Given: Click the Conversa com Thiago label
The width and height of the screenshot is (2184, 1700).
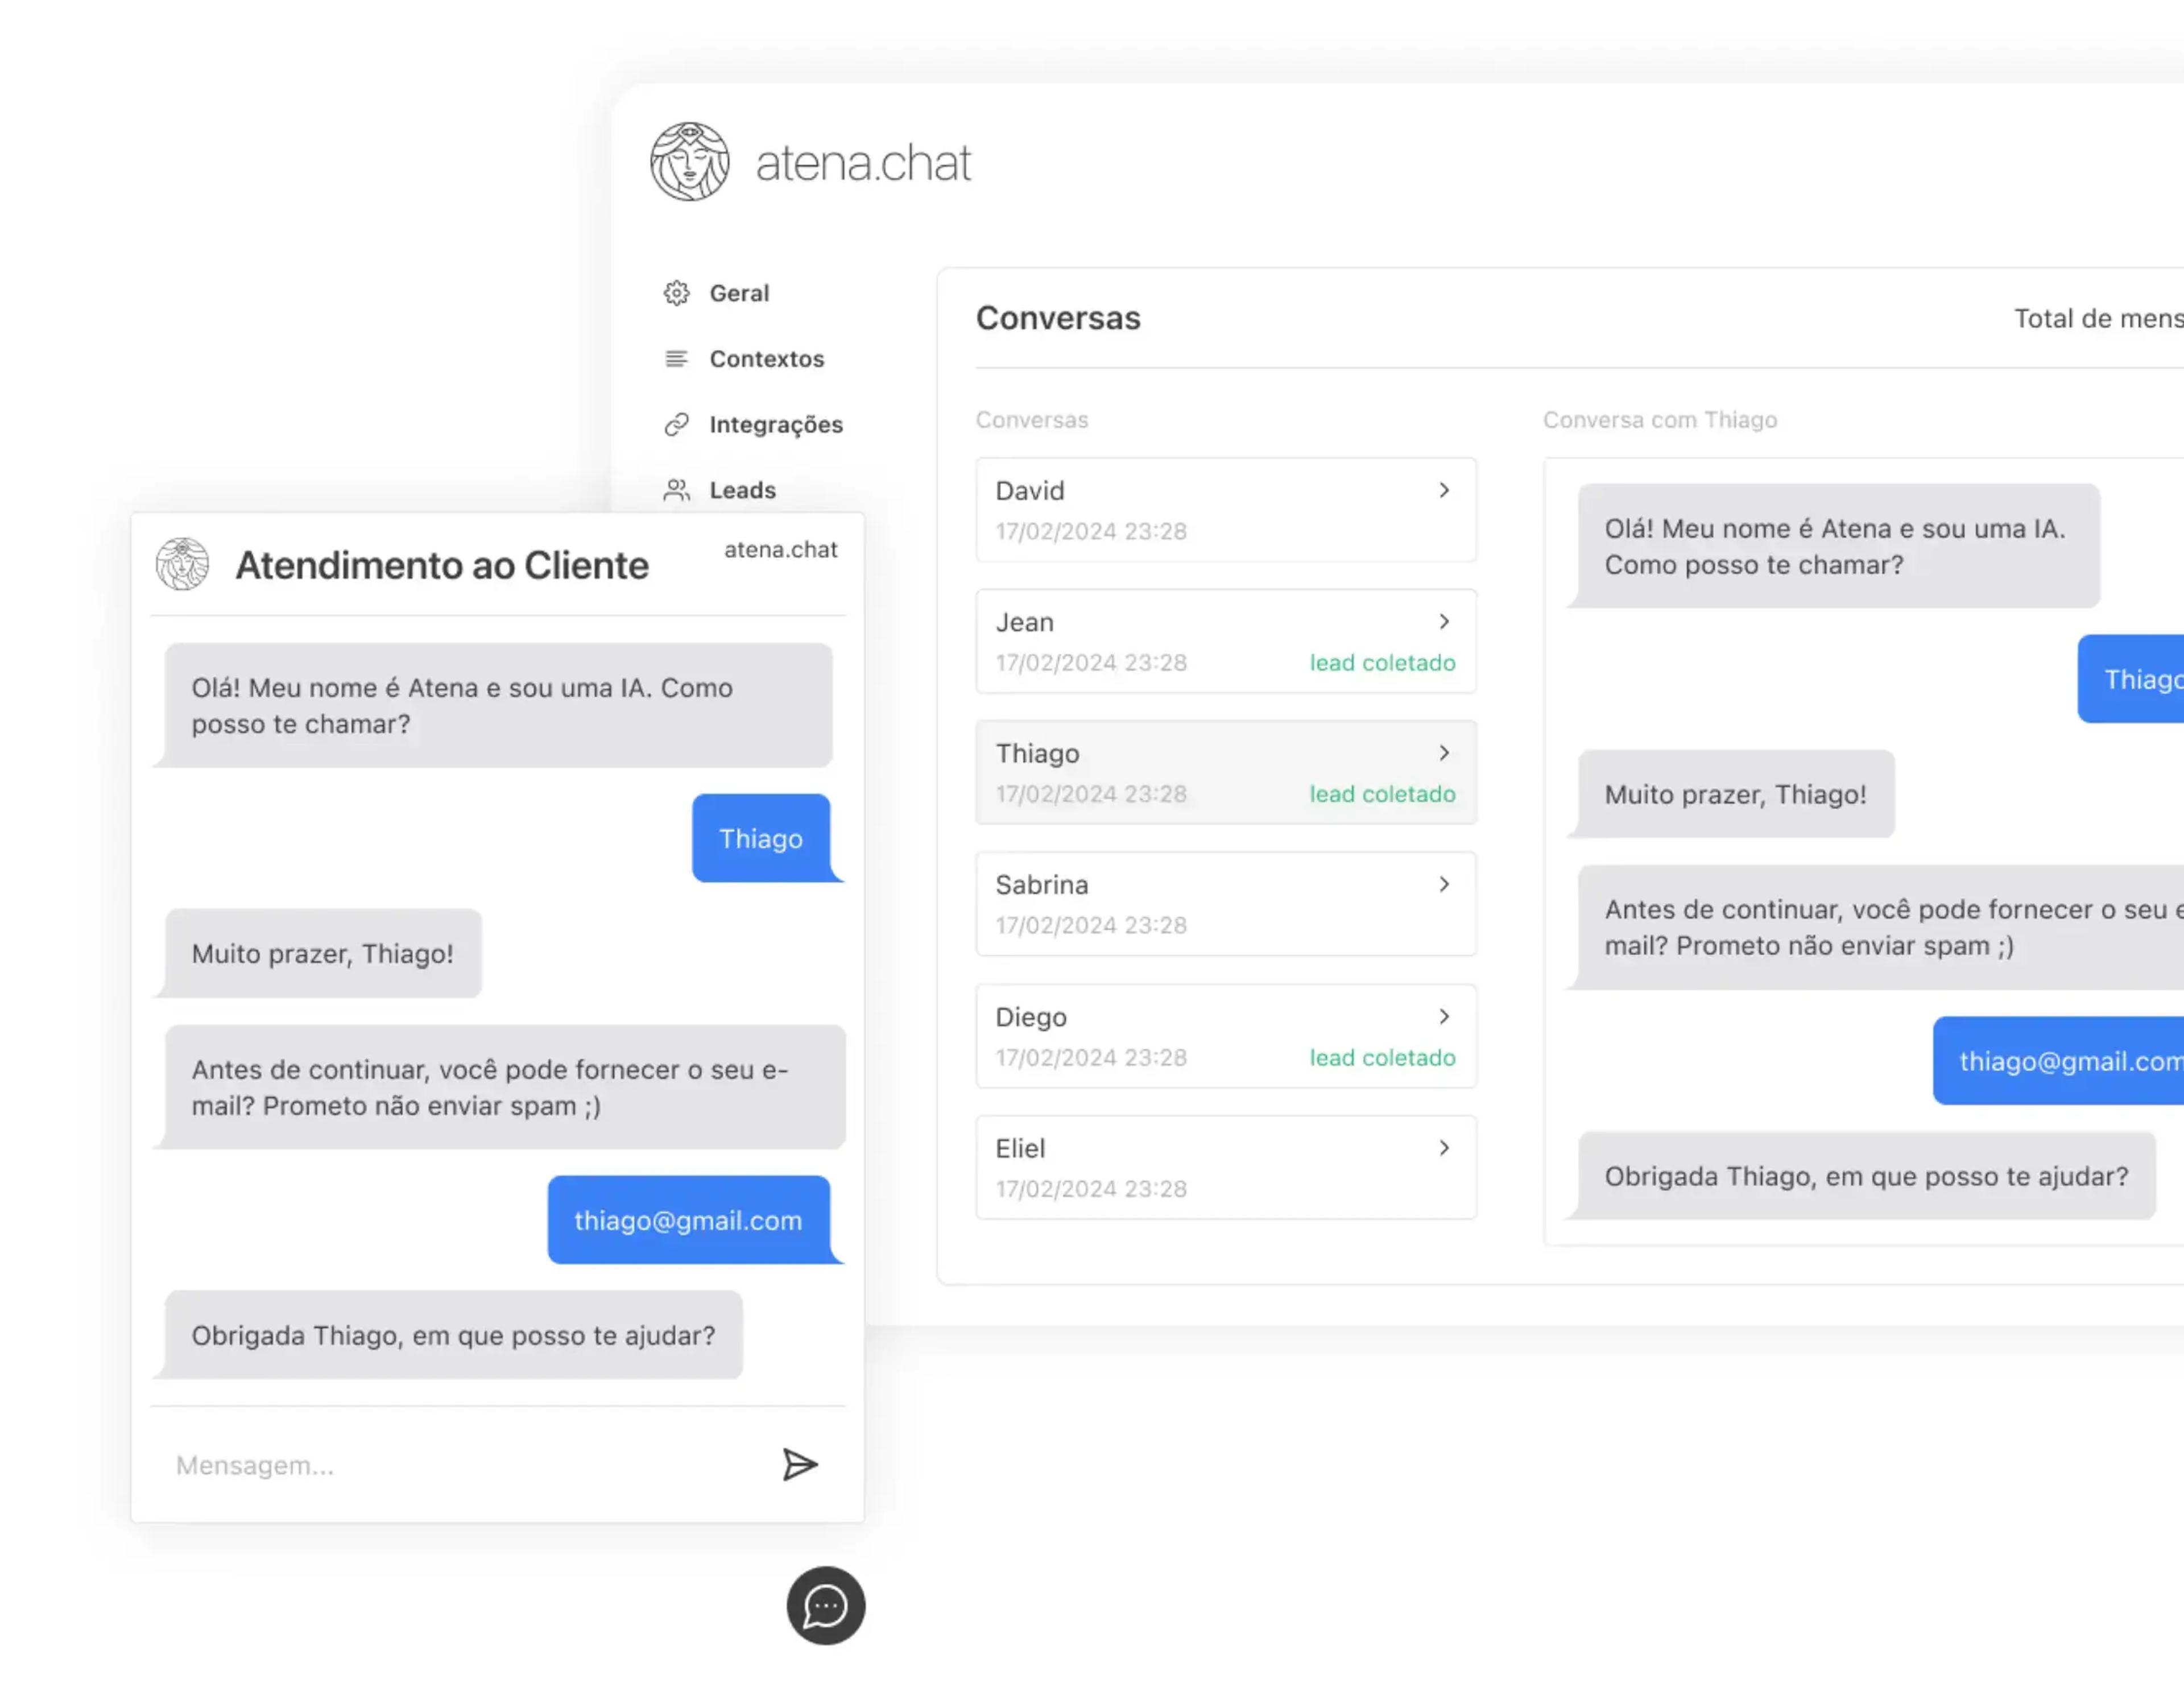Looking at the screenshot, I should point(1660,420).
